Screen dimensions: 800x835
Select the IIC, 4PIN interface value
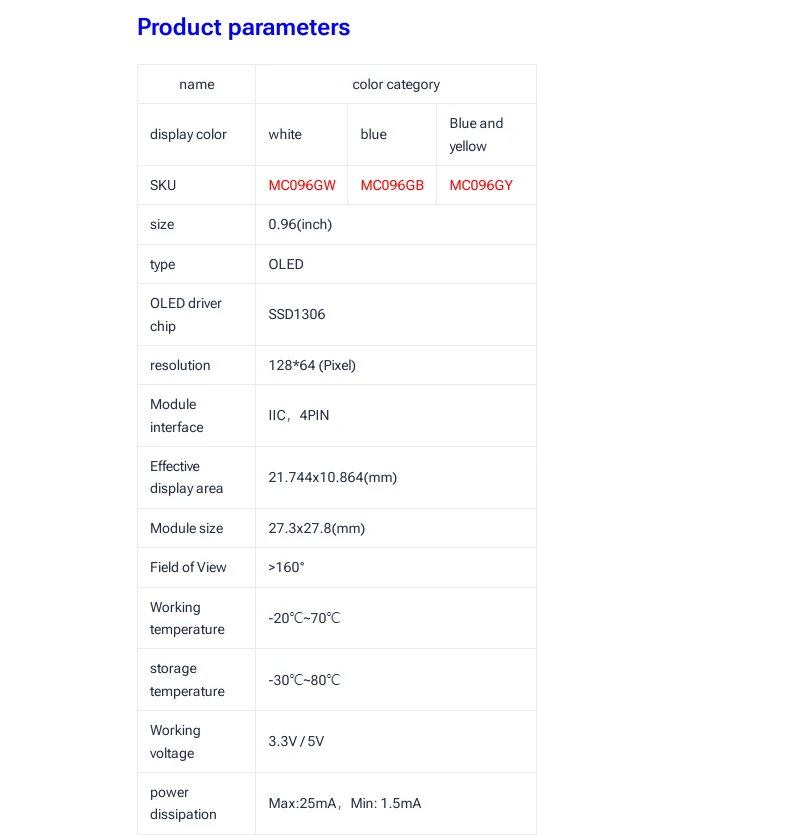[299, 416]
